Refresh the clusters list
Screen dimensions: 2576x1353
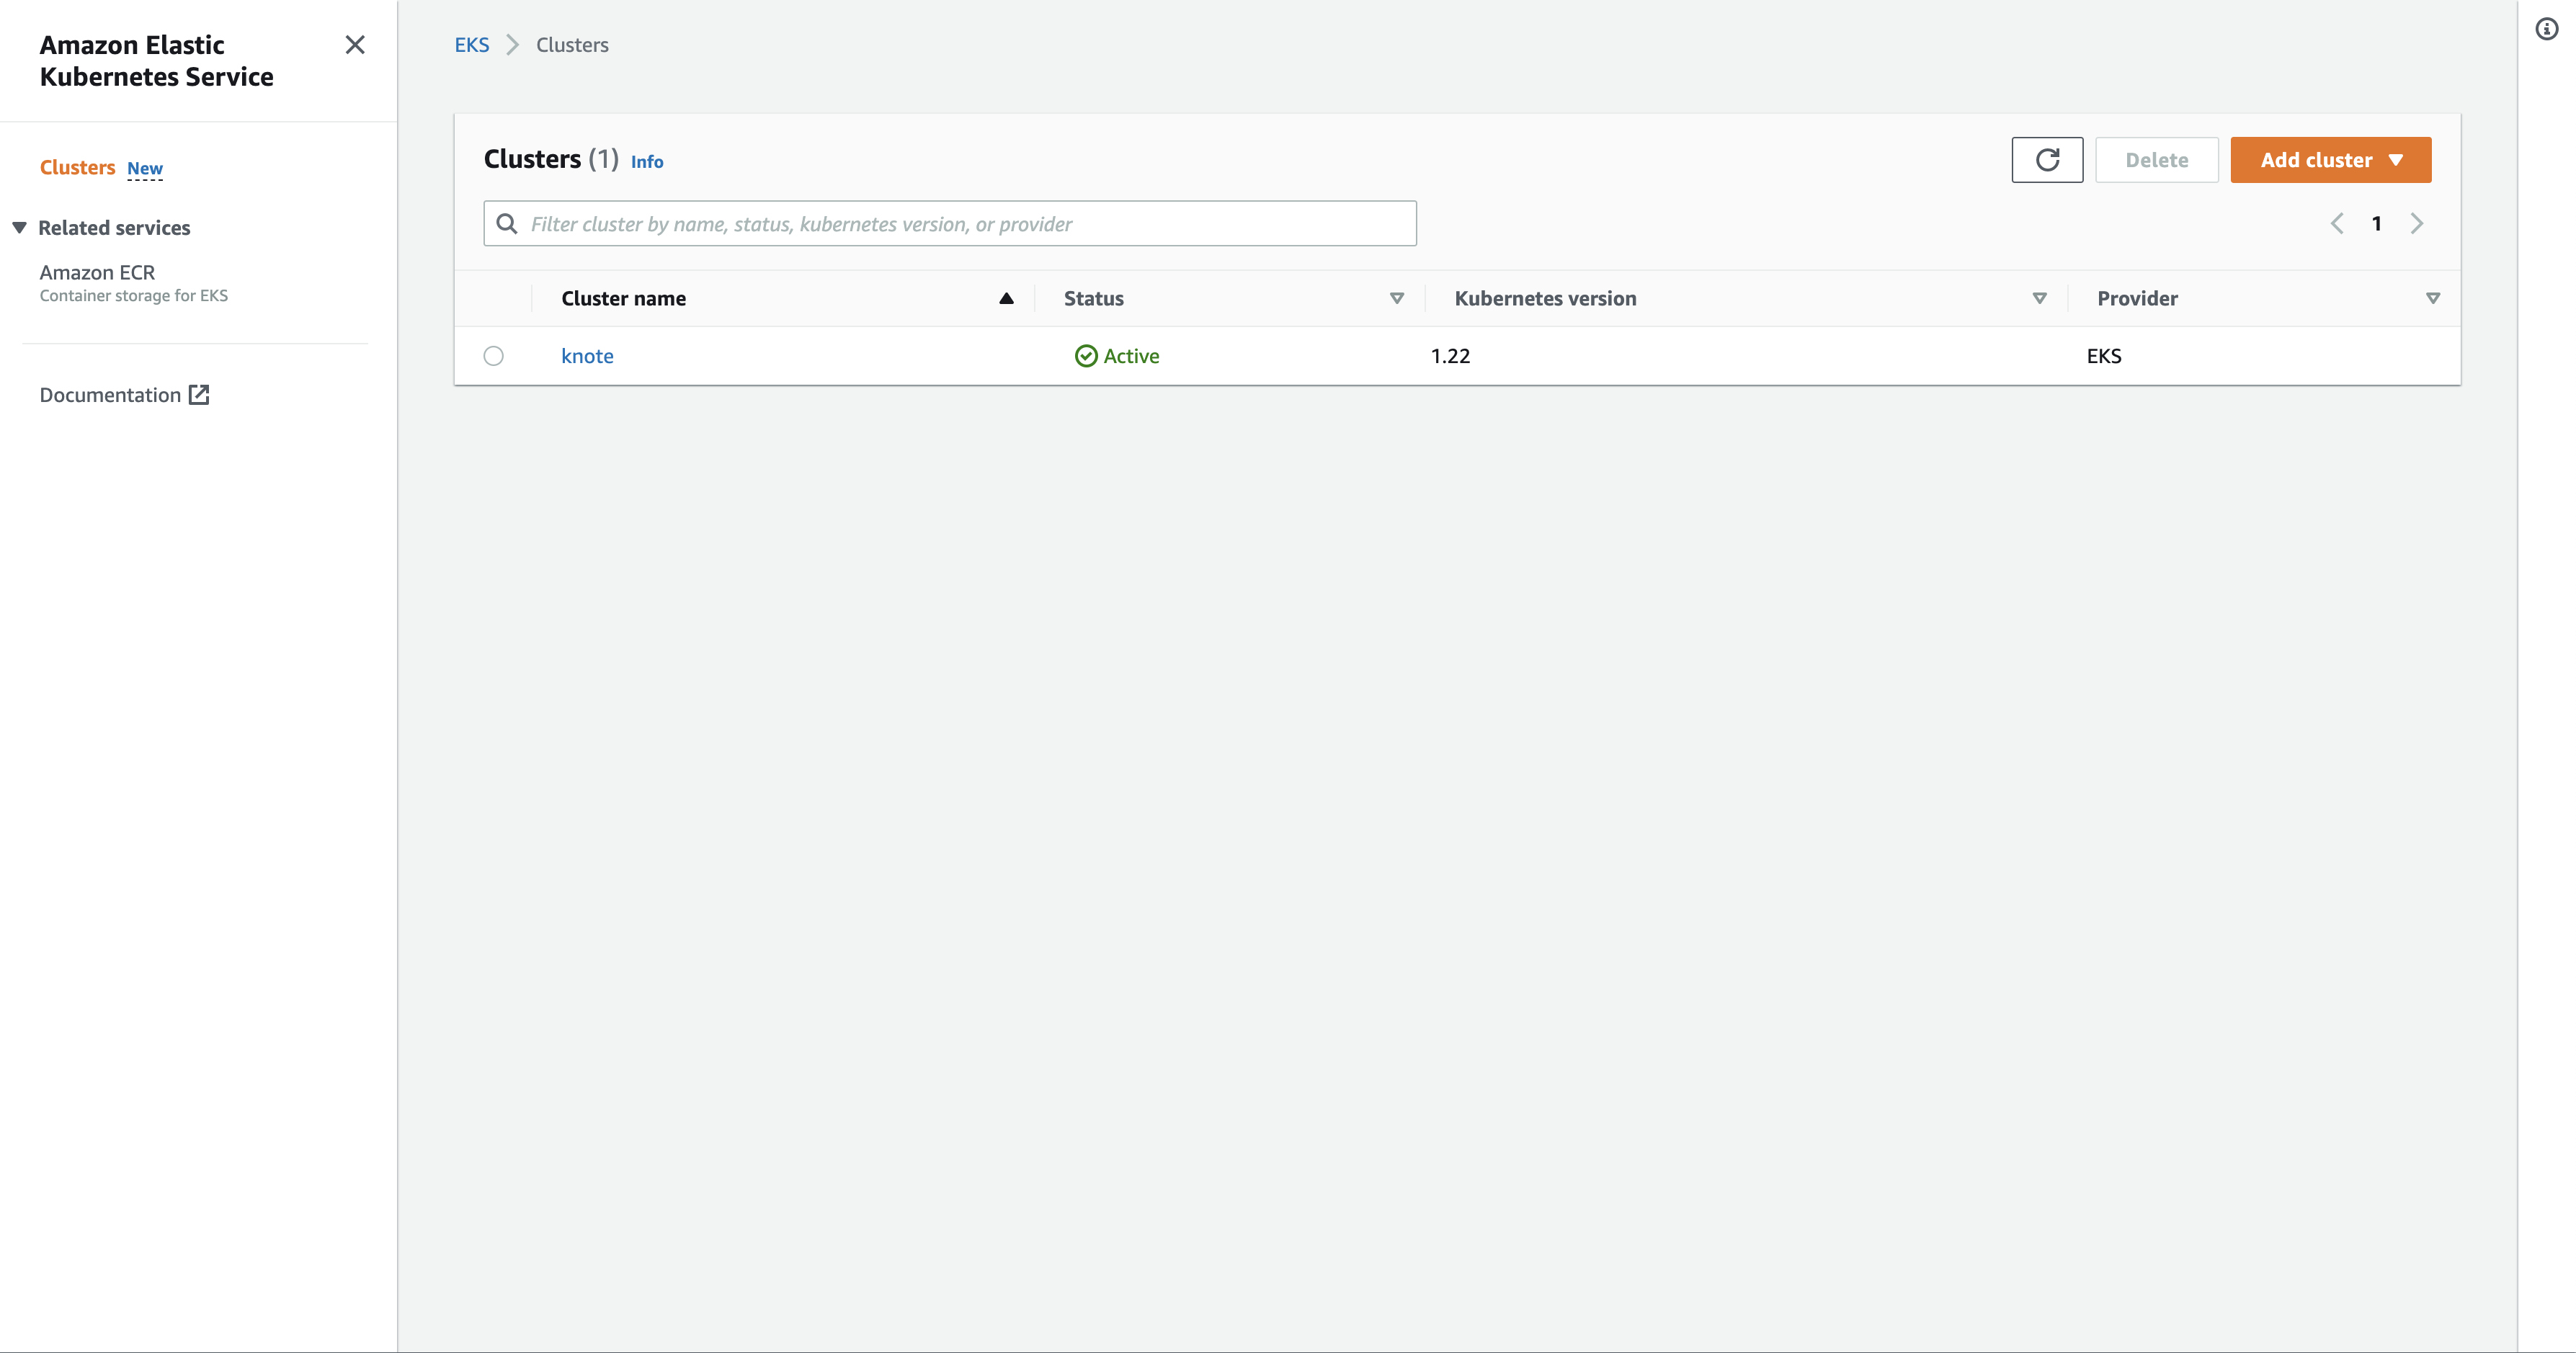point(2047,160)
